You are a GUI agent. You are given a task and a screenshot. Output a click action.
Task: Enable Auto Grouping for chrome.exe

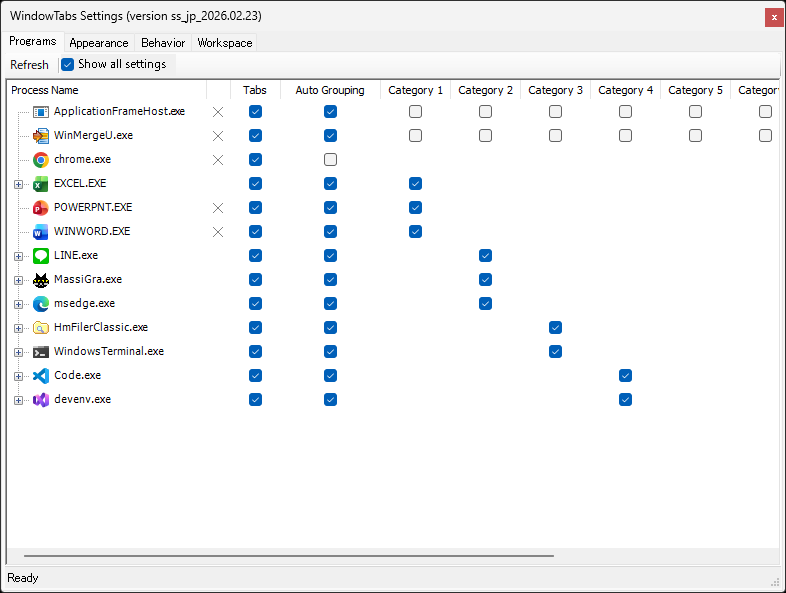pos(330,159)
